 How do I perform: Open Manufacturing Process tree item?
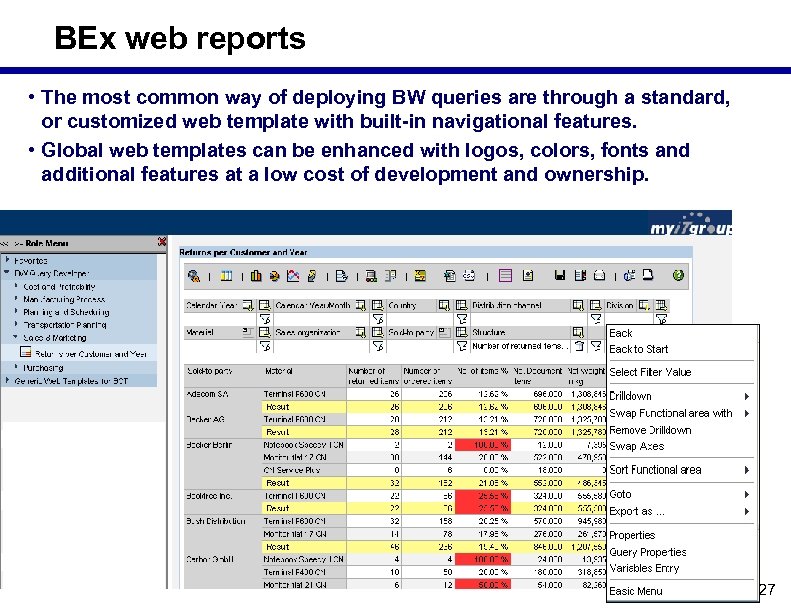click(64, 299)
